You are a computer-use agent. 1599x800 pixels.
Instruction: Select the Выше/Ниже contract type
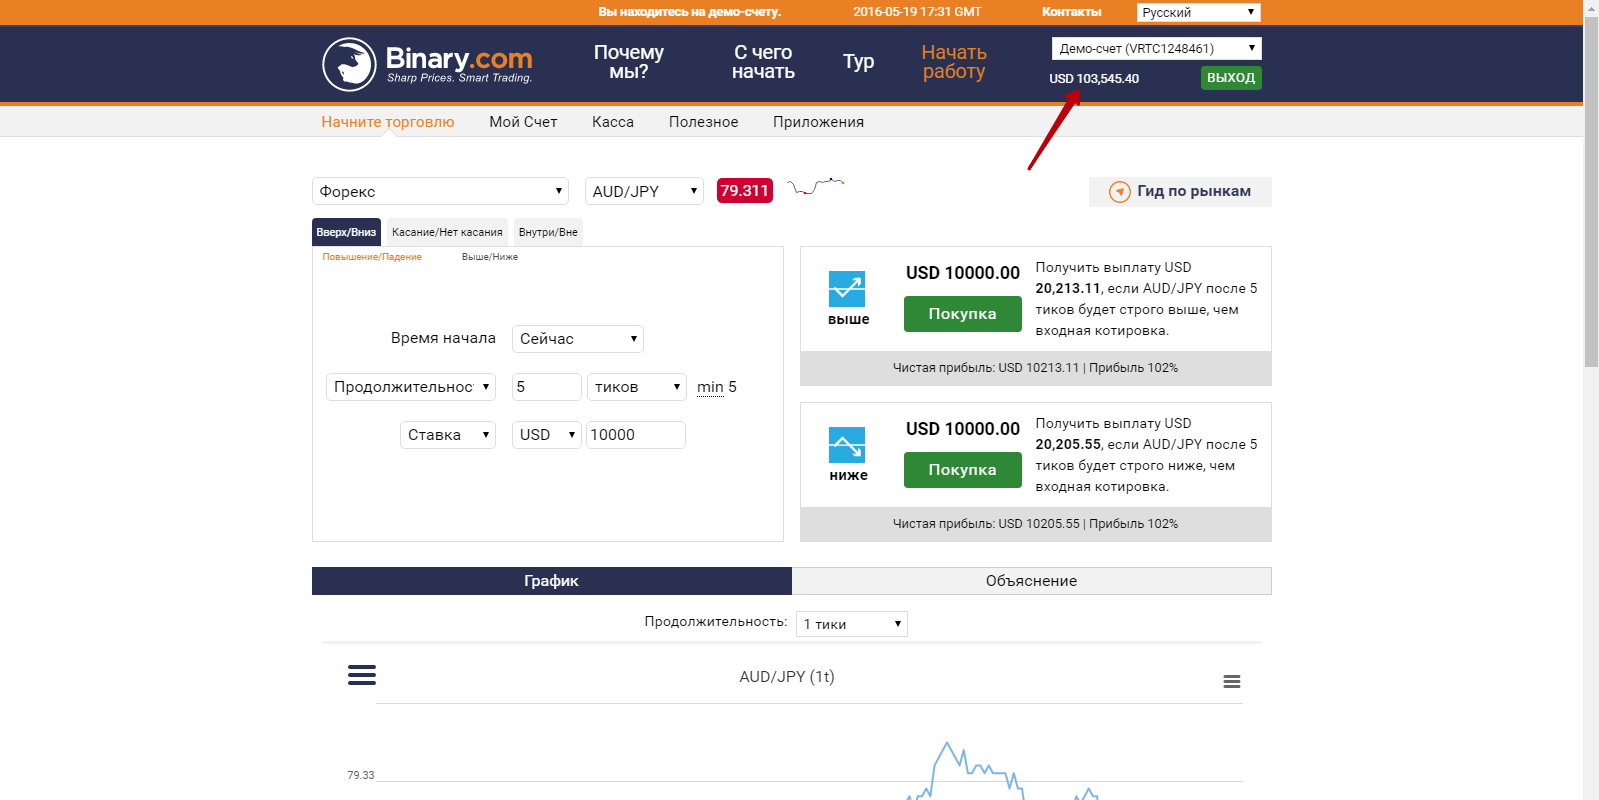coord(490,257)
